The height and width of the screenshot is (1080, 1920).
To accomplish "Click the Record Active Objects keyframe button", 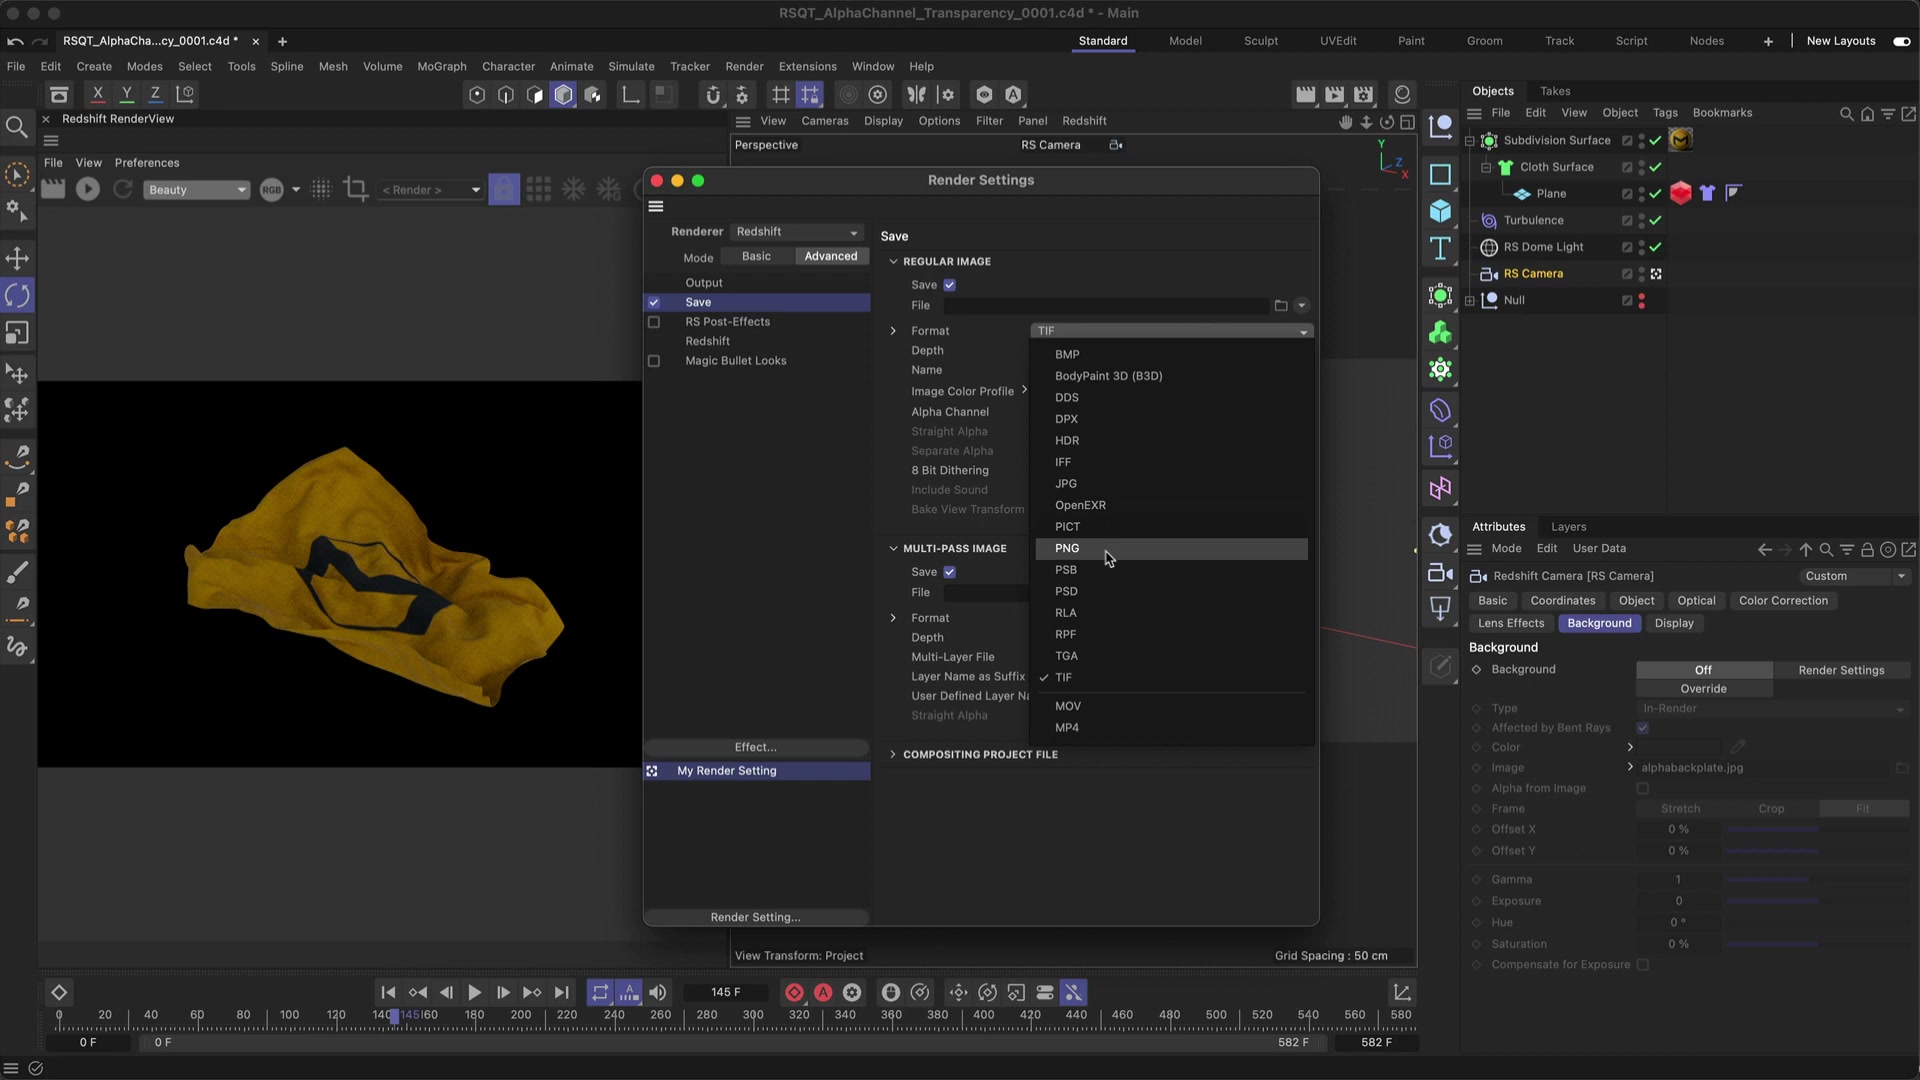I will click(794, 992).
